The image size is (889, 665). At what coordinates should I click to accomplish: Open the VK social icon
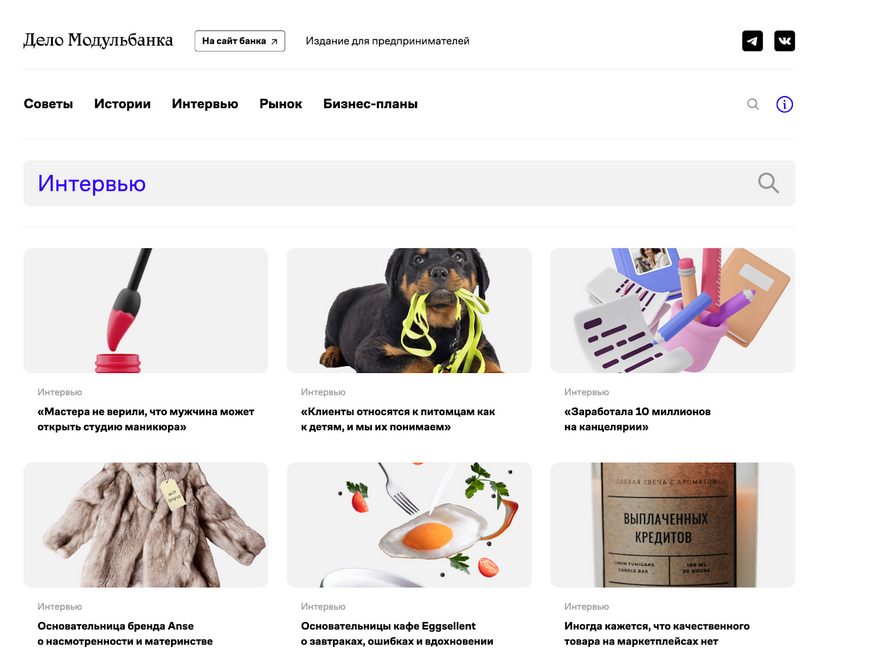(x=785, y=41)
